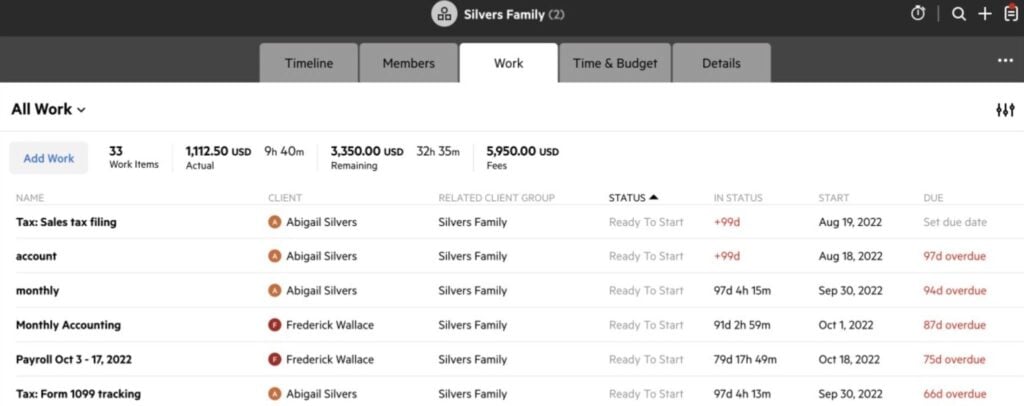Click Ready To Start status for Monthly Accounting
Image resolution: width=1024 pixels, height=406 pixels.
click(646, 325)
